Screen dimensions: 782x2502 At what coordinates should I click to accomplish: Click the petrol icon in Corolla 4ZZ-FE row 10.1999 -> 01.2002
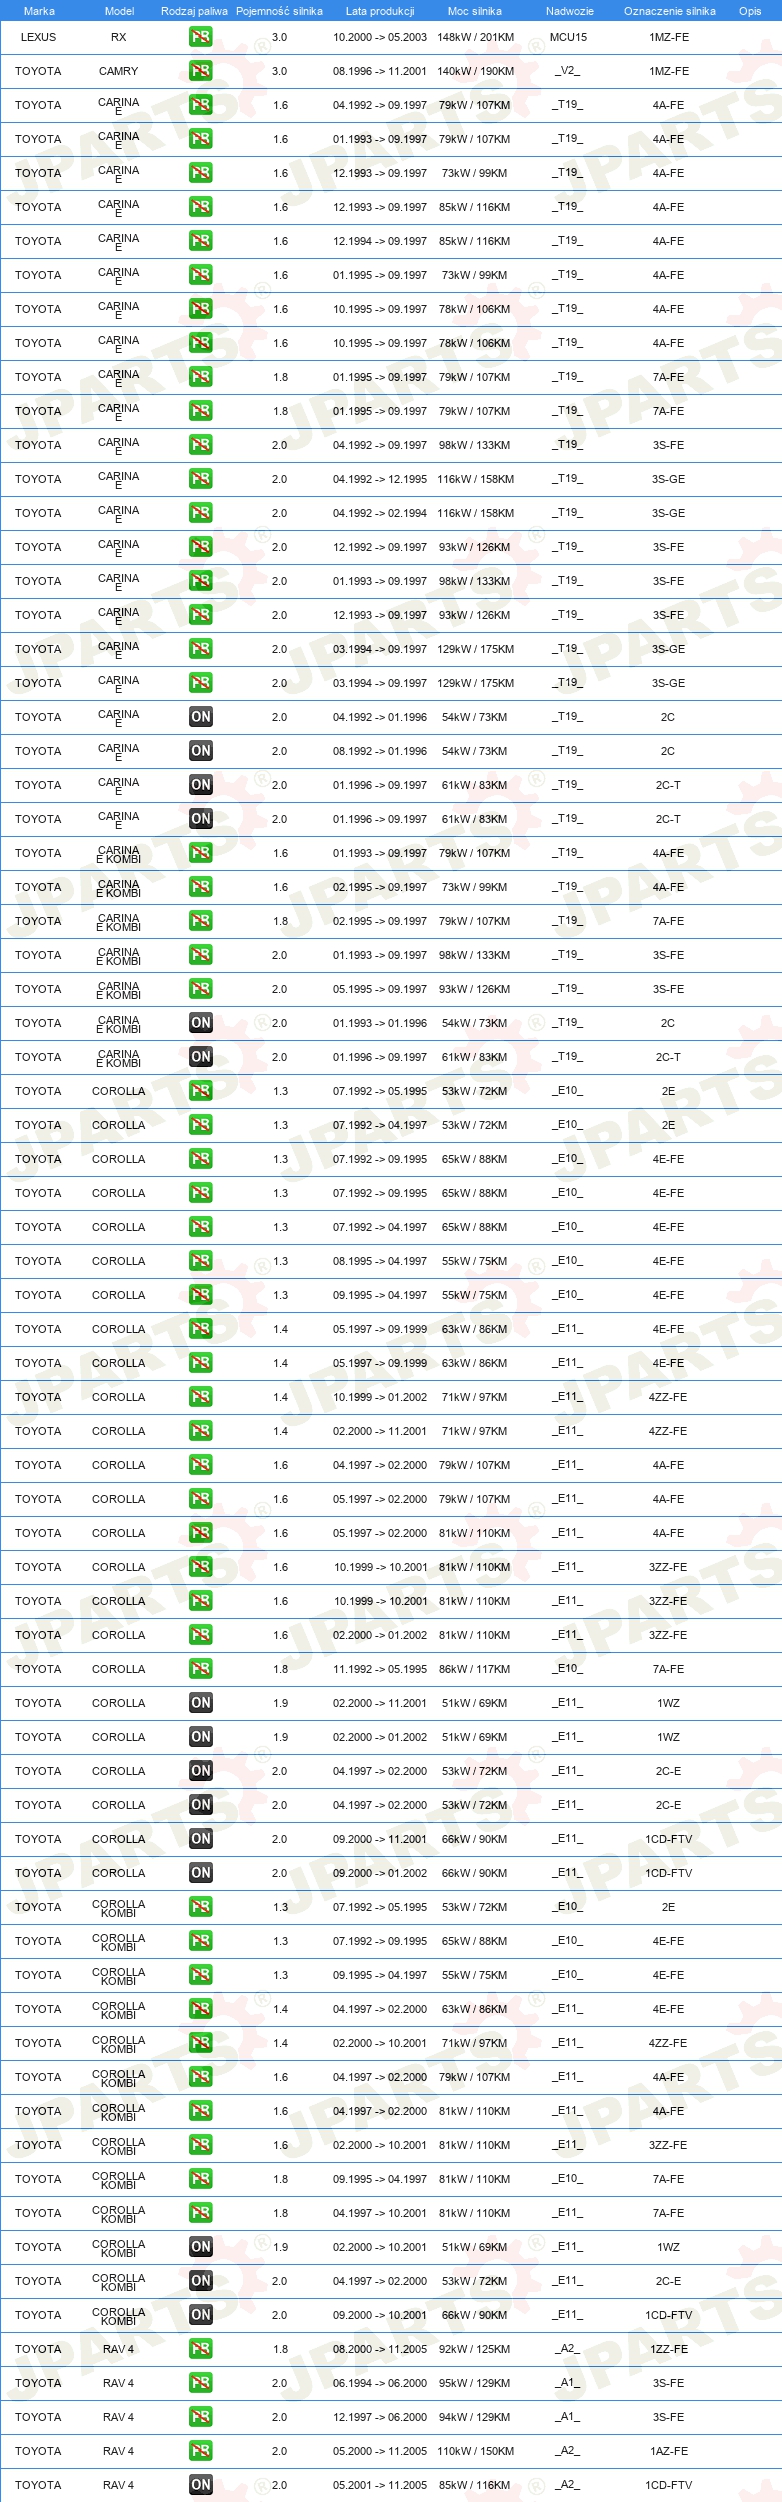coord(200,1397)
